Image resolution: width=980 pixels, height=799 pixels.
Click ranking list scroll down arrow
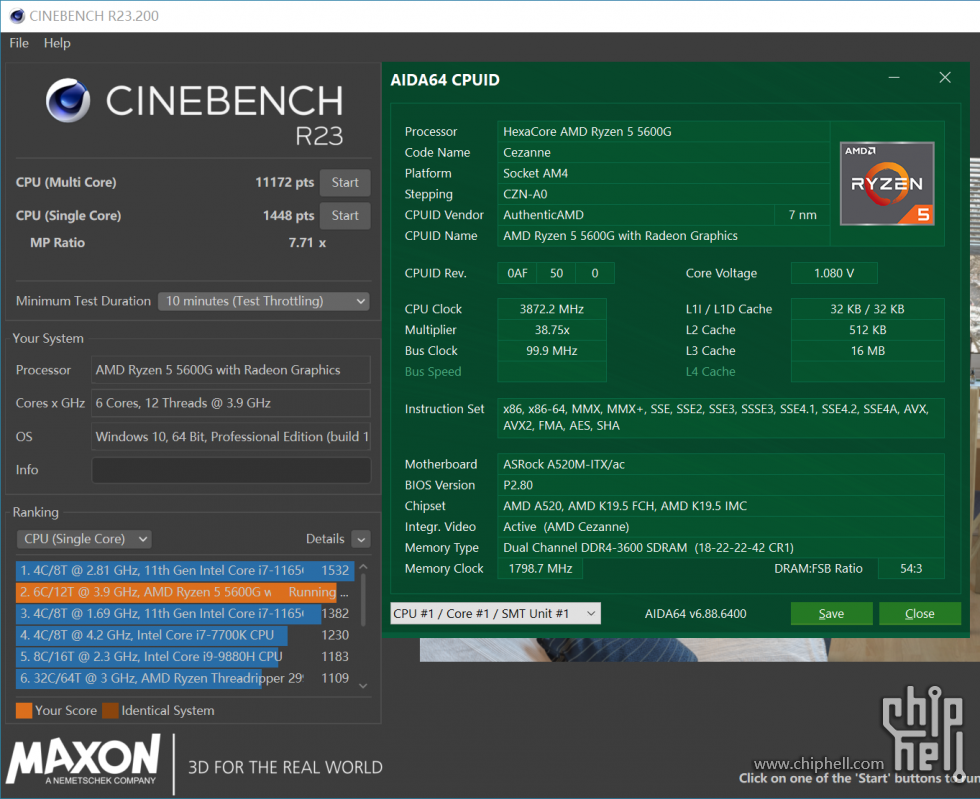click(x=363, y=686)
